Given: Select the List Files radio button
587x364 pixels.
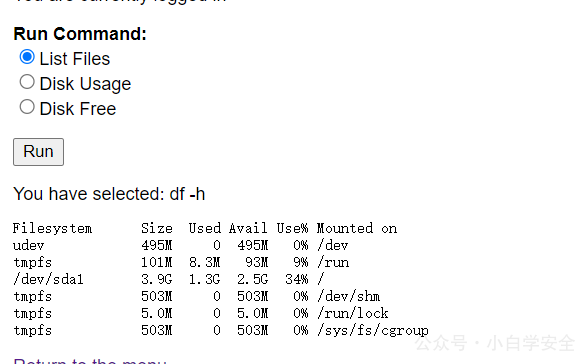Looking at the screenshot, I should click(27, 57).
